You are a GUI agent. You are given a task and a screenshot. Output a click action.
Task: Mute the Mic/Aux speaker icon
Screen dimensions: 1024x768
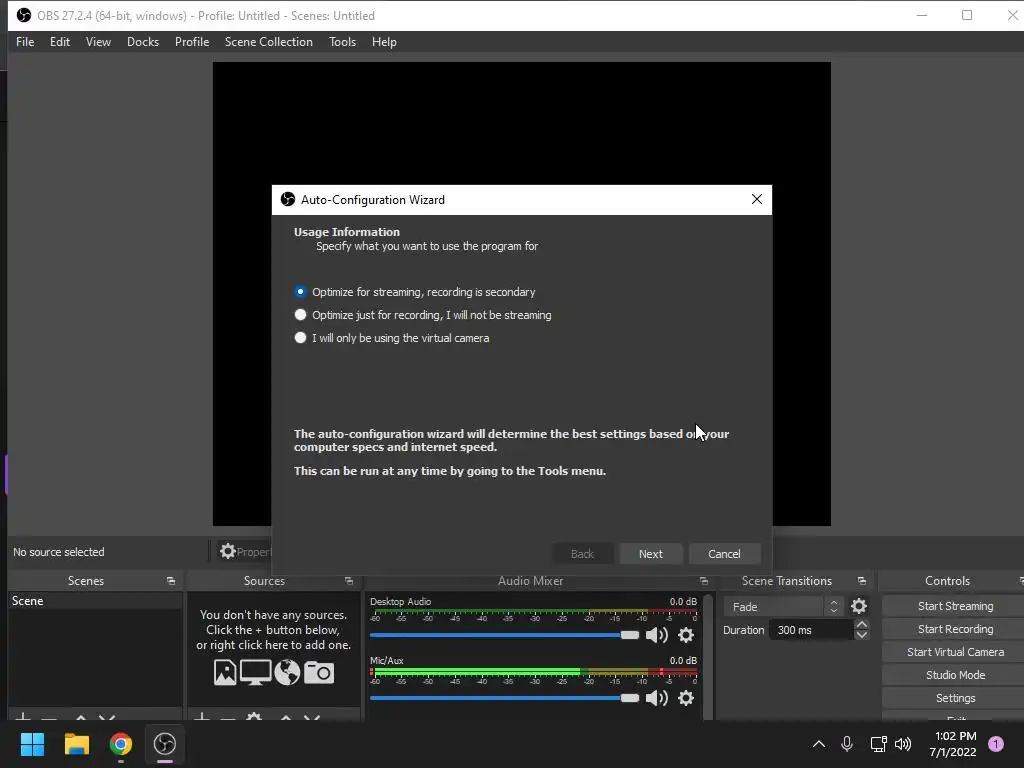[x=656, y=698]
